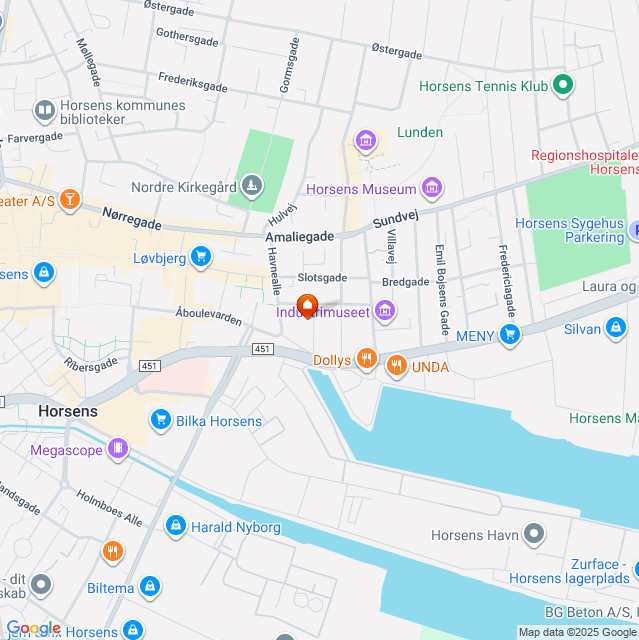Click the Bilka Horsens cart icon
Screen dimensions: 639x640
coord(161,420)
